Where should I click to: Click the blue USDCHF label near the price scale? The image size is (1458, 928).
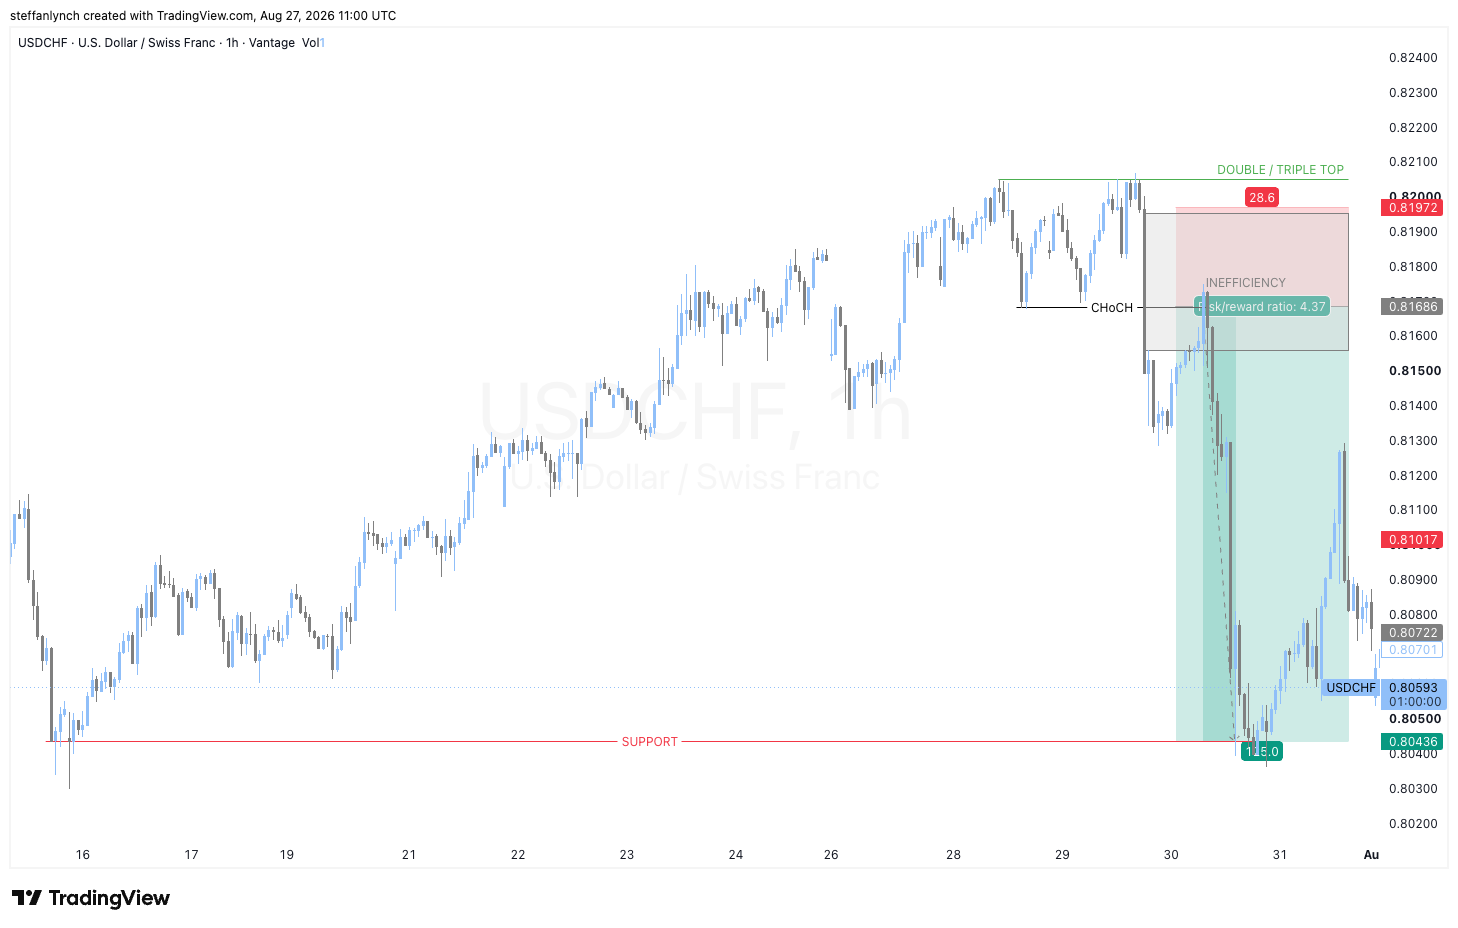pyautogui.click(x=1351, y=688)
